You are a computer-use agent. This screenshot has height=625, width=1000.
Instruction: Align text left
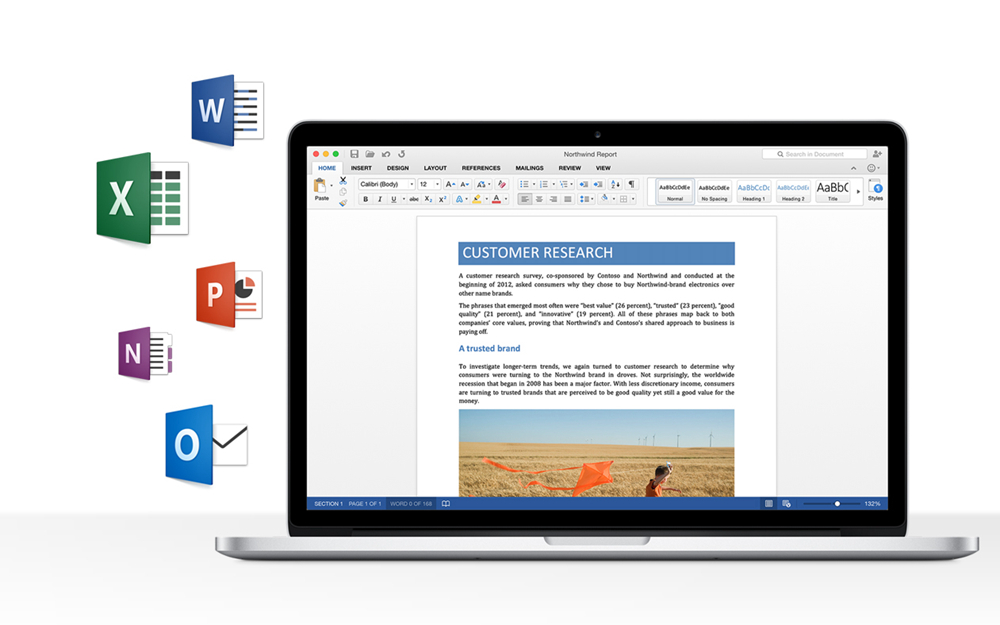pyautogui.click(x=524, y=199)
